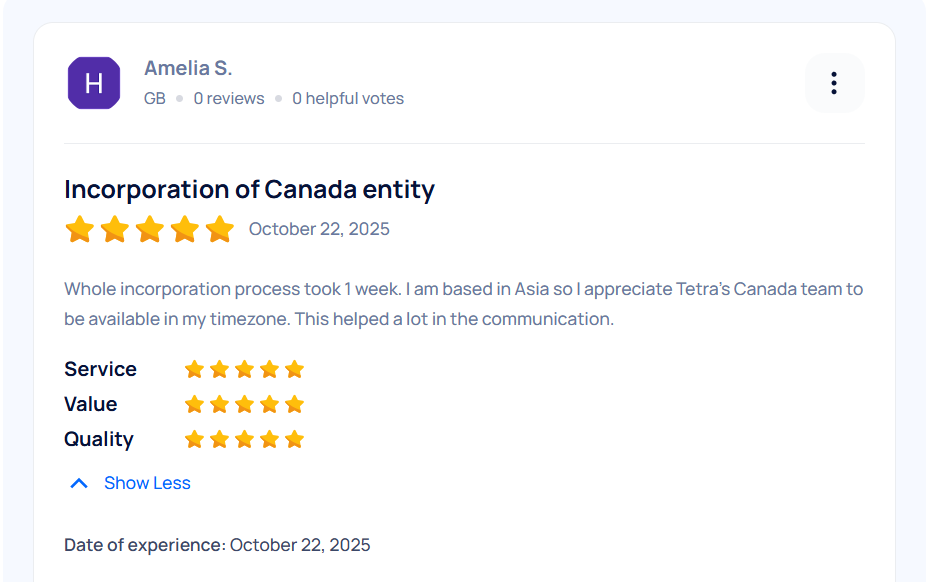The height and width of the screenshot is (582, 932).
Task: Click the third star of overall rating
Action: pyautogui.click(x=150, y=229)
